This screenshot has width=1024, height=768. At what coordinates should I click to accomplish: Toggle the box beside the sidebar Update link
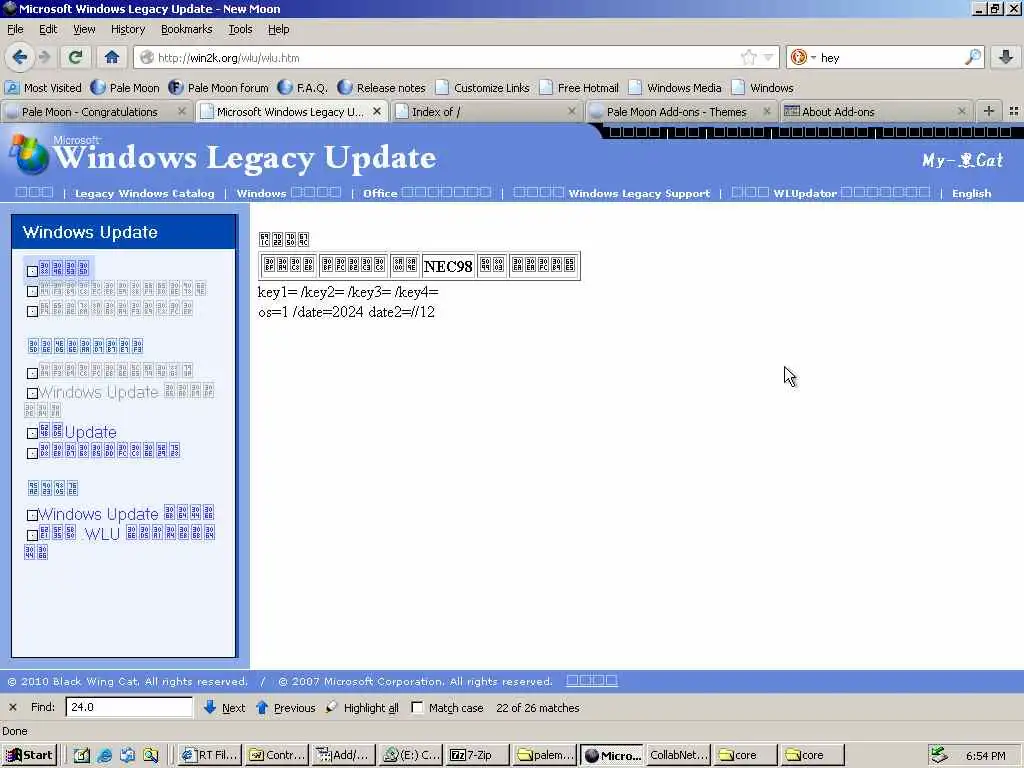click(x=32, y=434)
